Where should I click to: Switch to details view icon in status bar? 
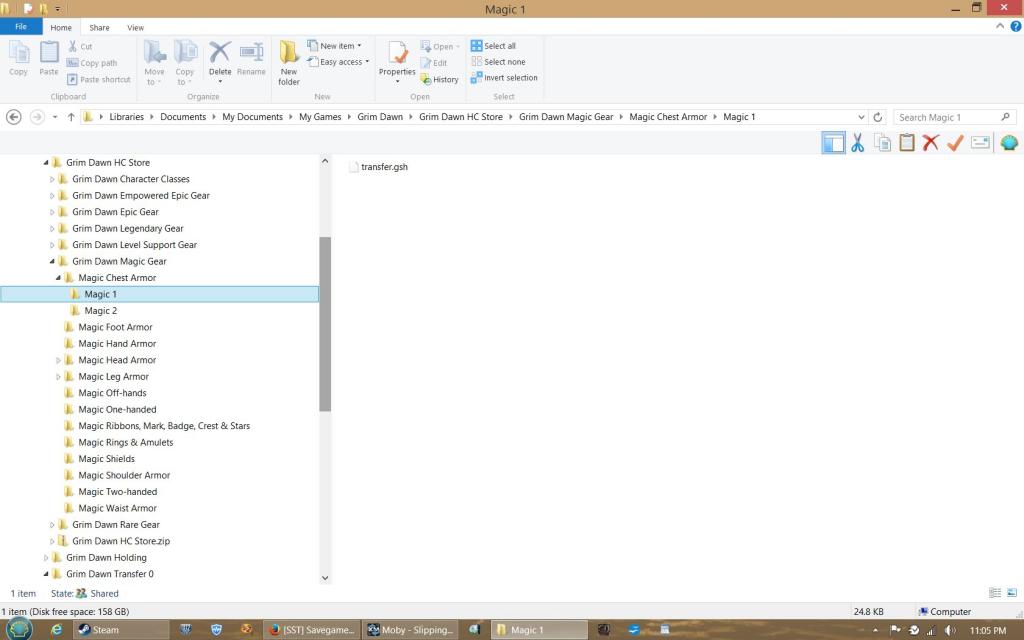point(995,593)
